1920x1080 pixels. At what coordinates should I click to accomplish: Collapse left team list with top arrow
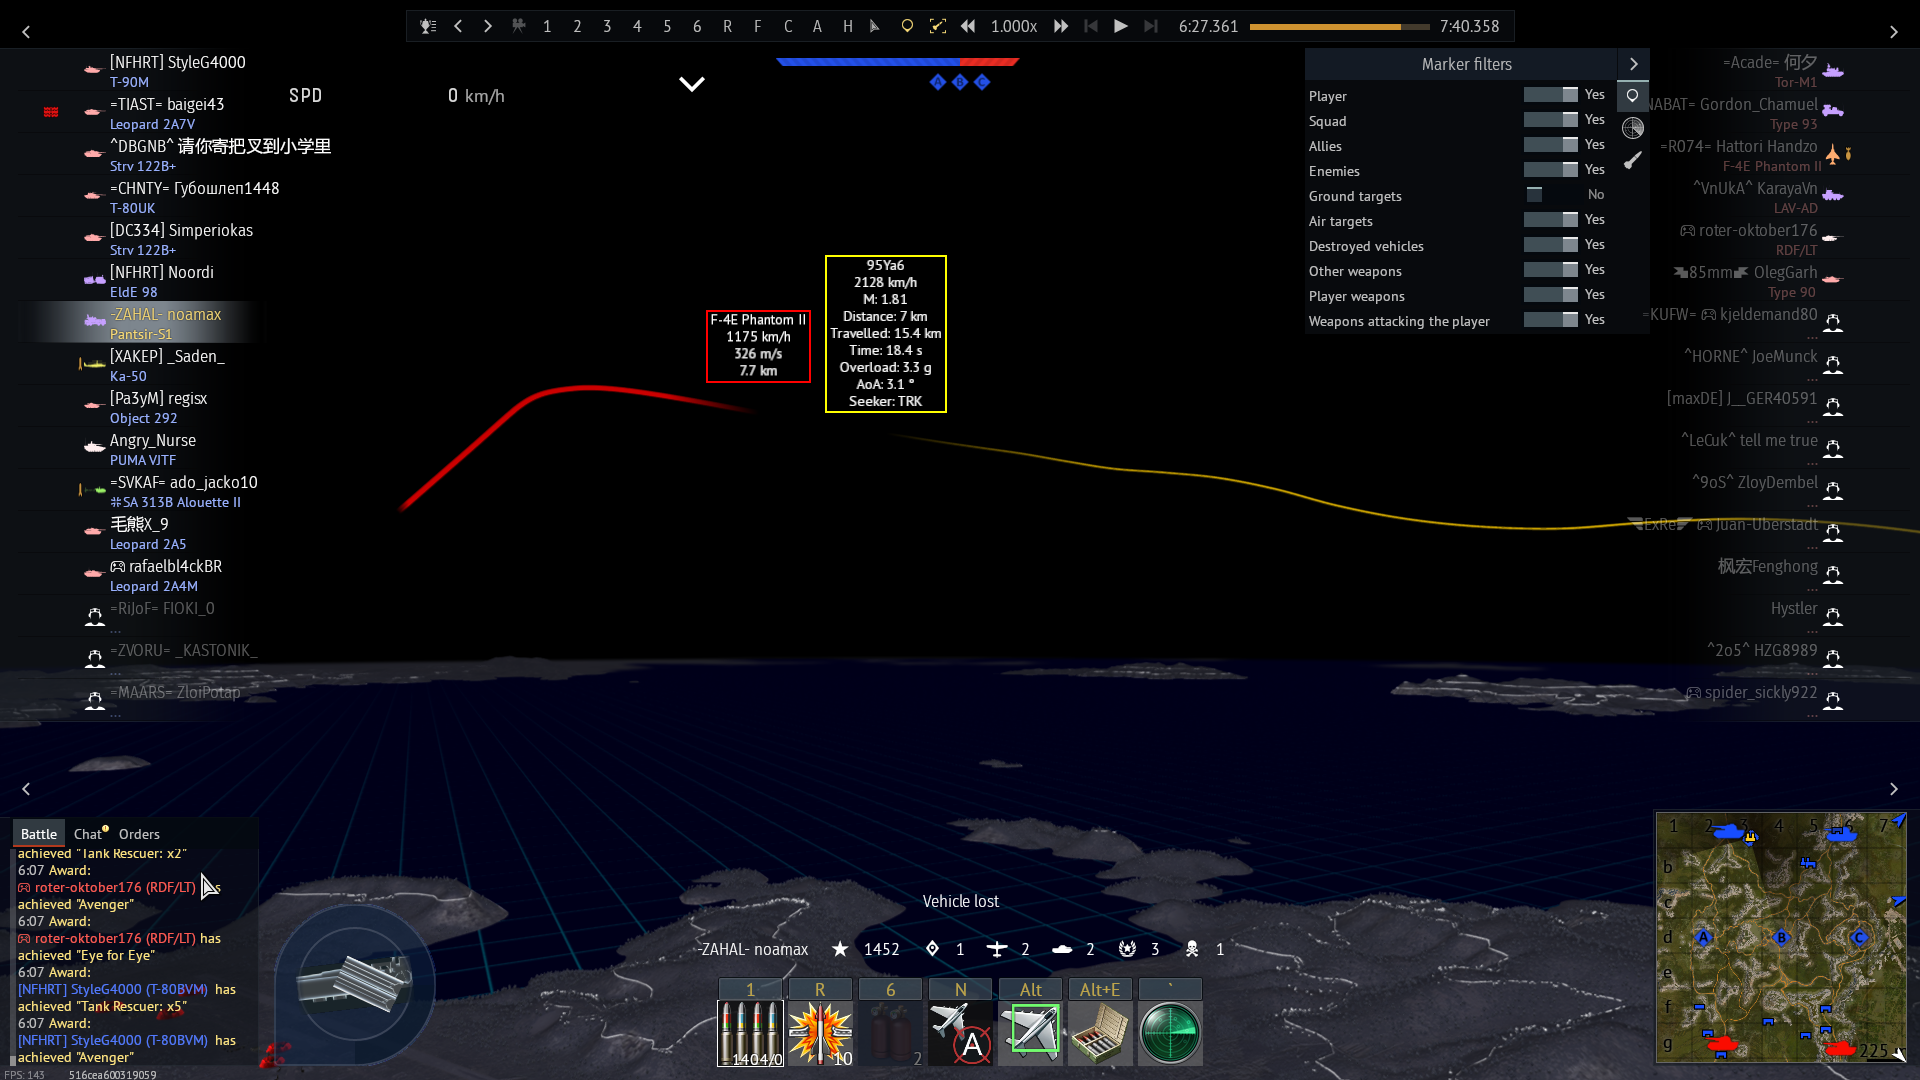coord(26,32)
